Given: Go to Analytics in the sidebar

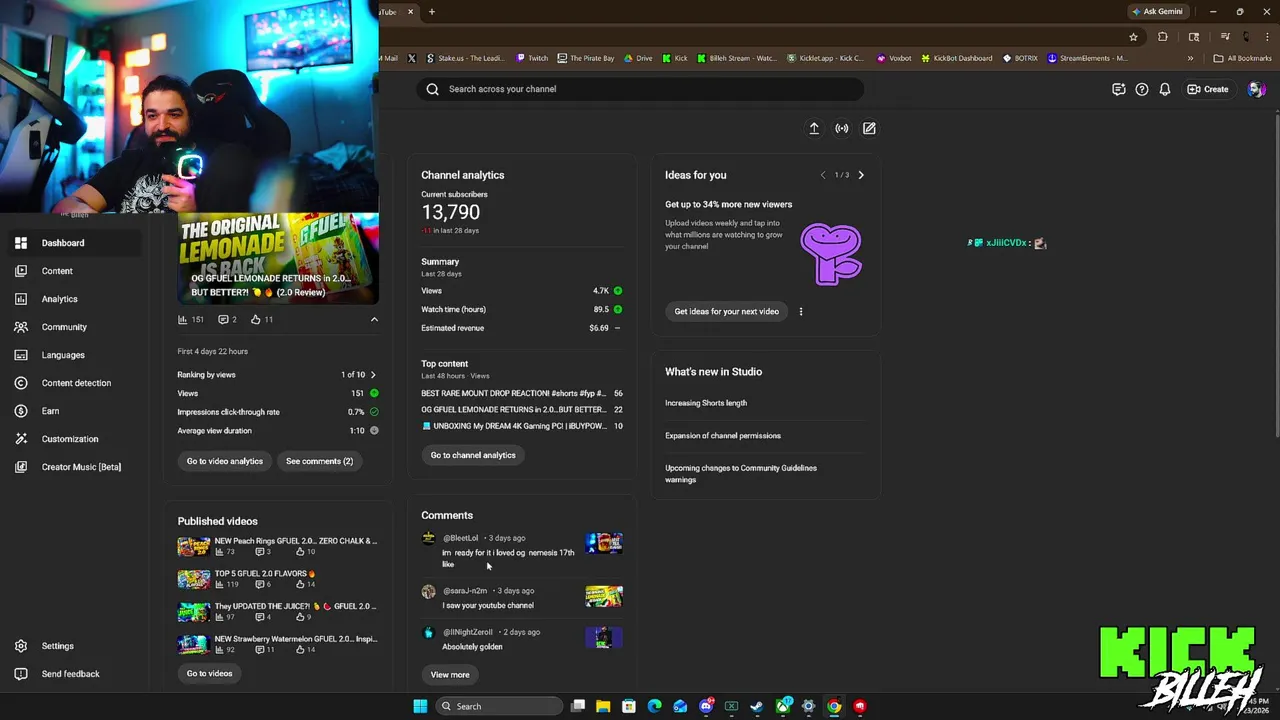Looking at the screenshot, I should pos(70,299).
